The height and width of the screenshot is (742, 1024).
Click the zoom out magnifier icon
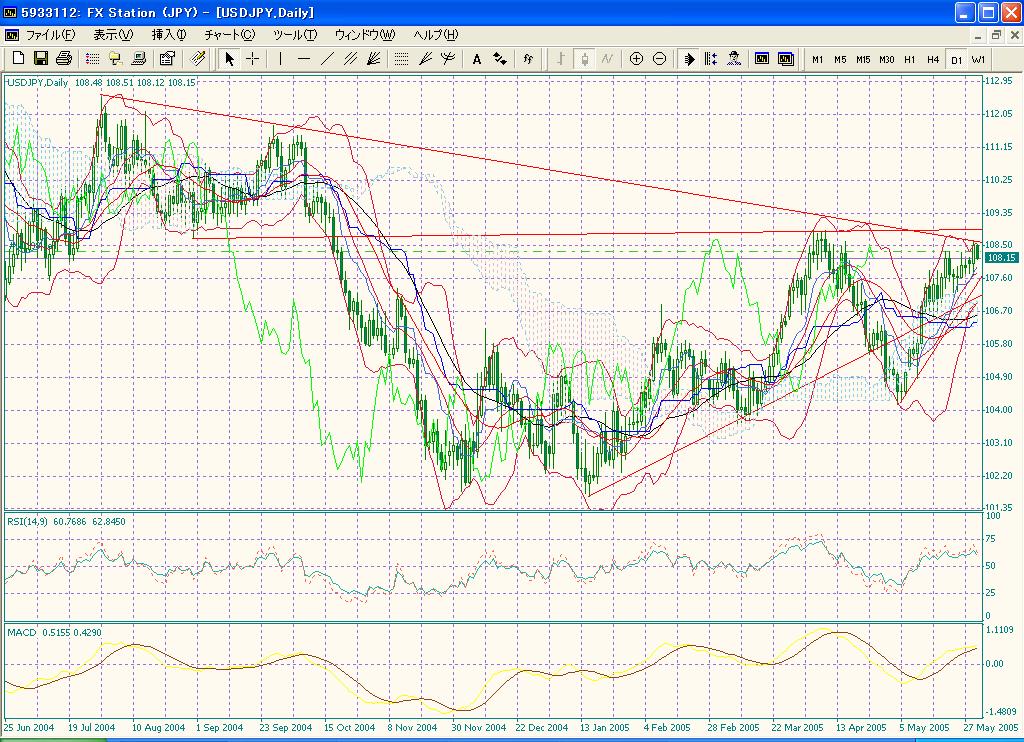(660, 59)
